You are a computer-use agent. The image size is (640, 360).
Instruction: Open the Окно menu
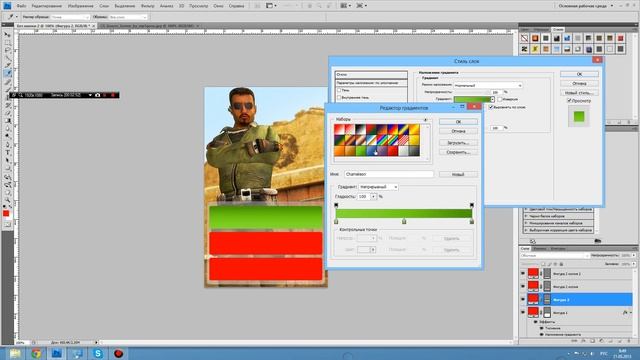218,6
